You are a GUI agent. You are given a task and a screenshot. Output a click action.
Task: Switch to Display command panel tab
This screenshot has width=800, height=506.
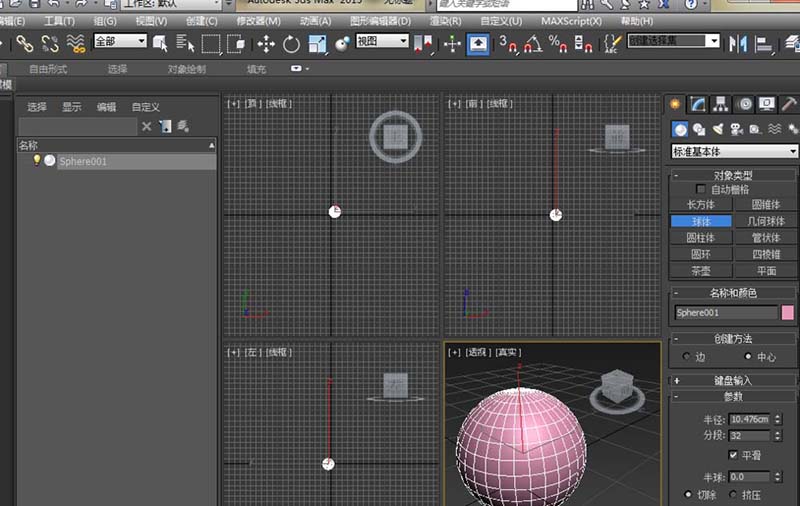click(767, 104)
